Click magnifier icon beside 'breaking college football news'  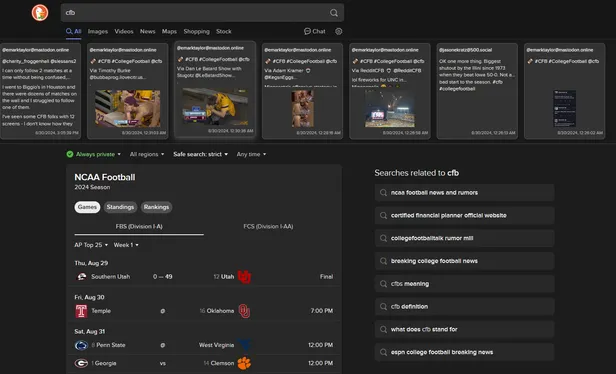click(383, 261)
